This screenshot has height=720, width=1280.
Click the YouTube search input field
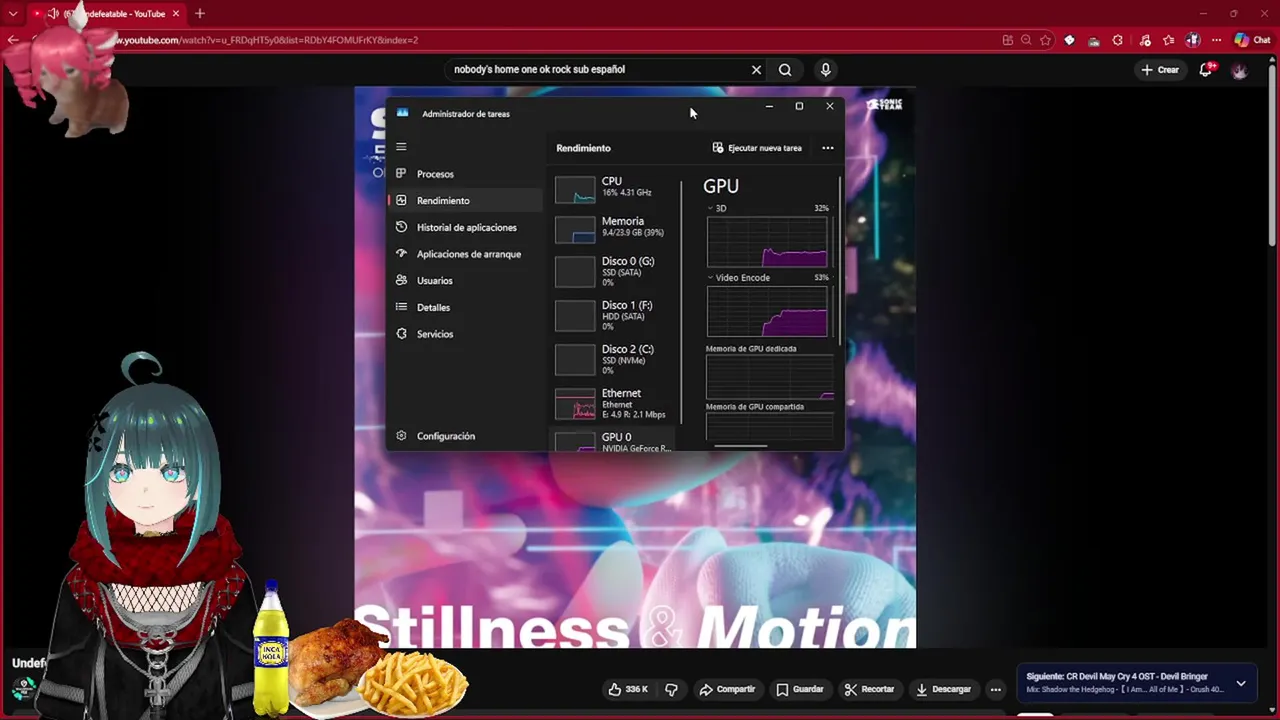(595, 70)
